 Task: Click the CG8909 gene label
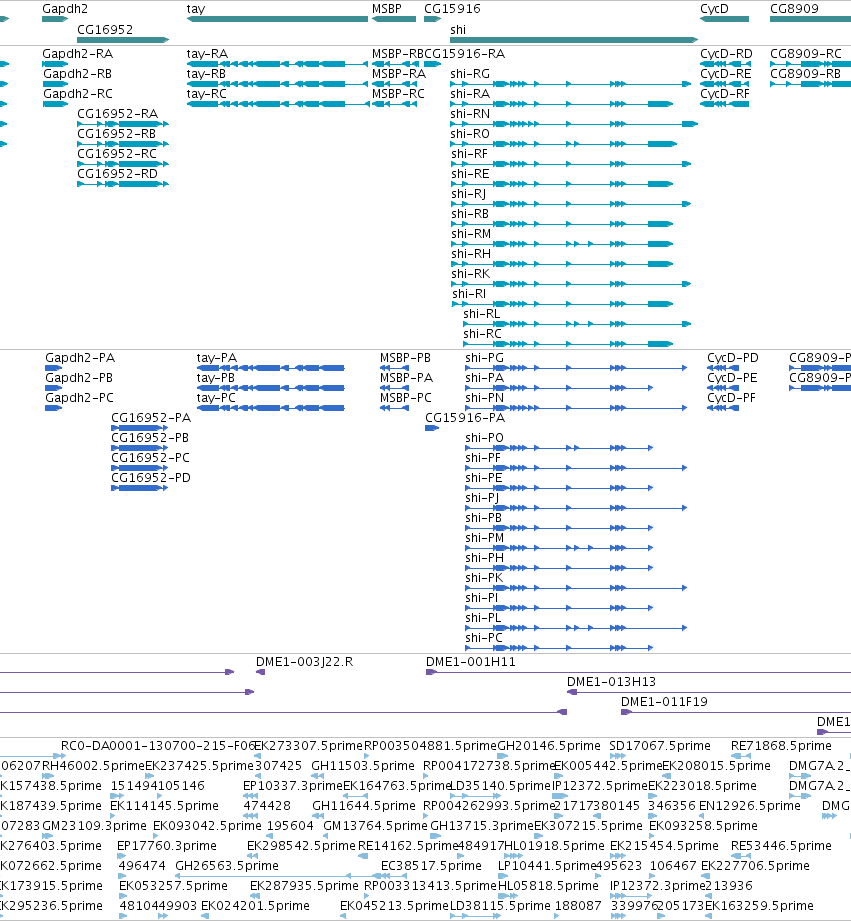(x=794, y=9)
